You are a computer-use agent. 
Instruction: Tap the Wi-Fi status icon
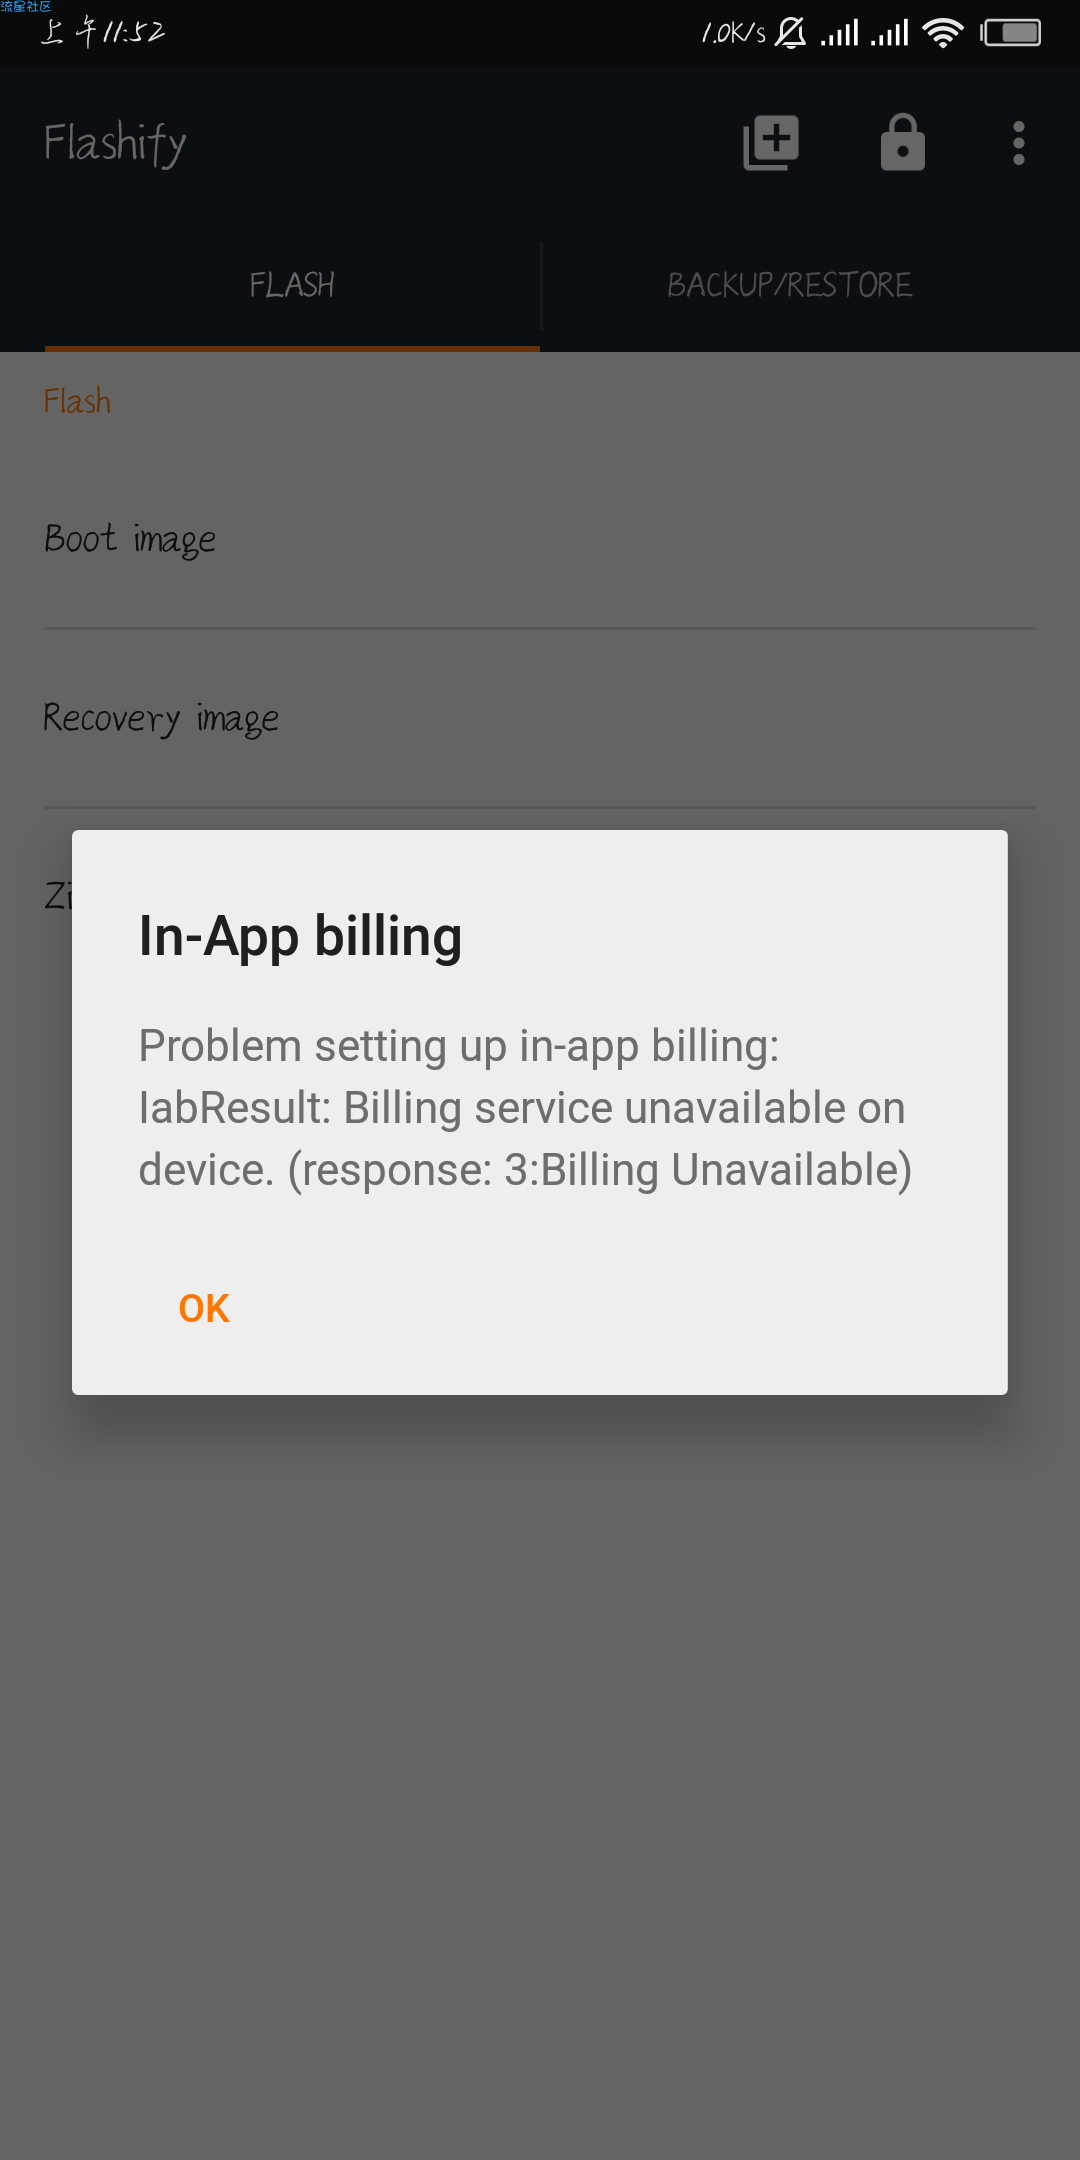pos(943,33)
